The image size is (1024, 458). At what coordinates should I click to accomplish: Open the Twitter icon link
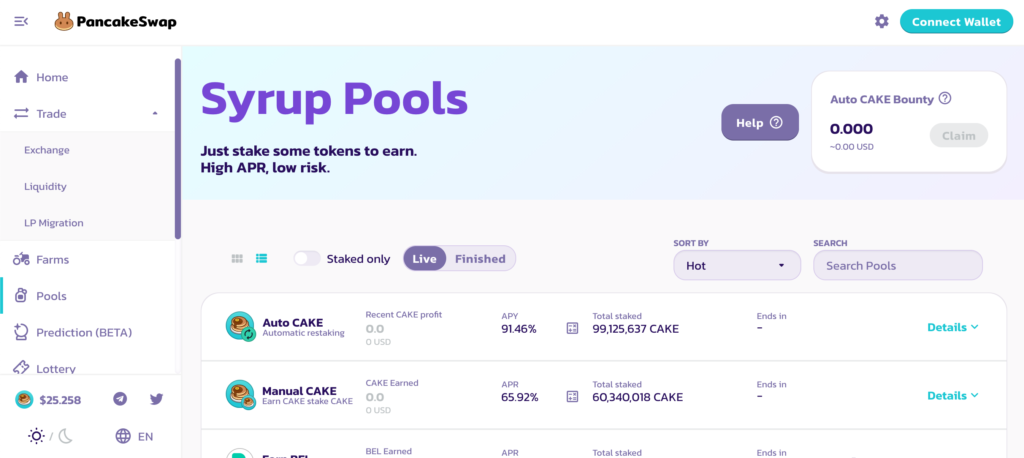pyautogui.click(x=156, y=399)
